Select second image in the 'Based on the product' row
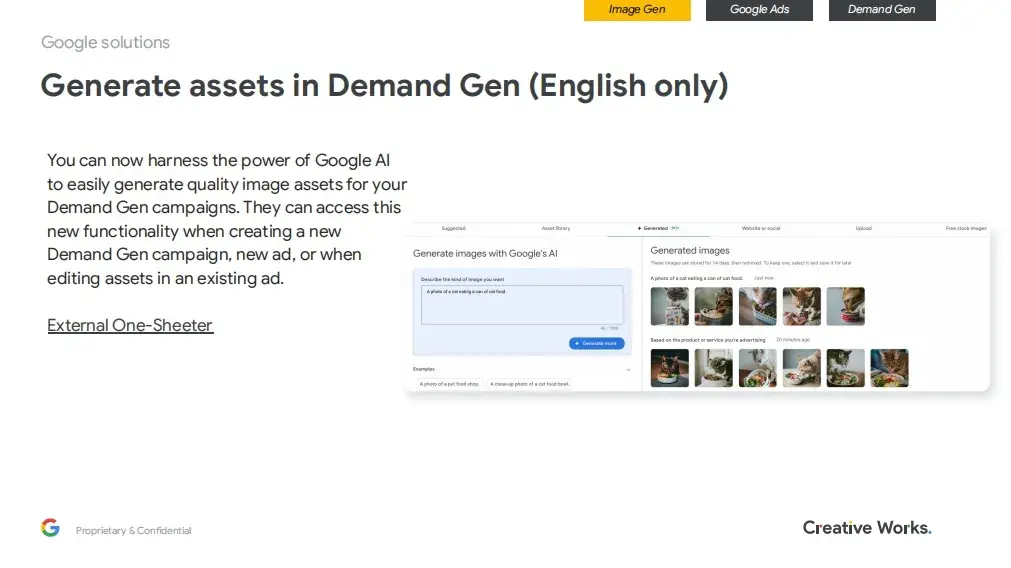 click(x=713, y=368)
